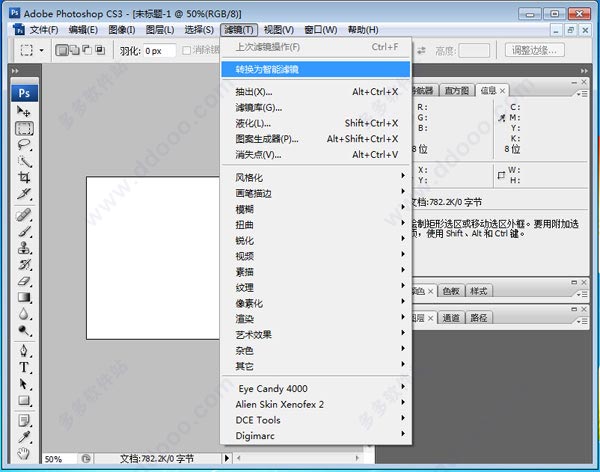This screenshot has height=472, width=600.
Task: Switch to the 样式 tab
Action: tap(479, 291)
